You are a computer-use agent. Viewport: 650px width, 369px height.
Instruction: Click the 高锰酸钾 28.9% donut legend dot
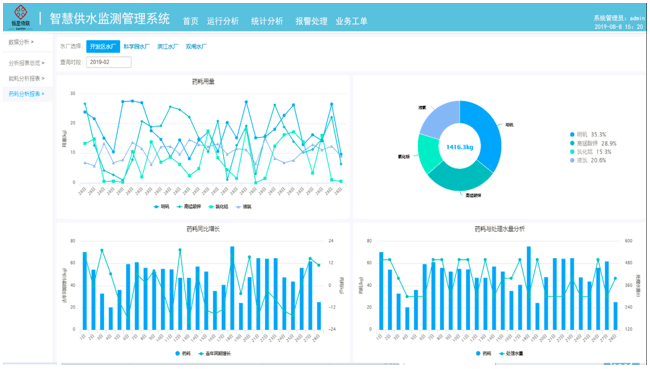click(572, 143)
